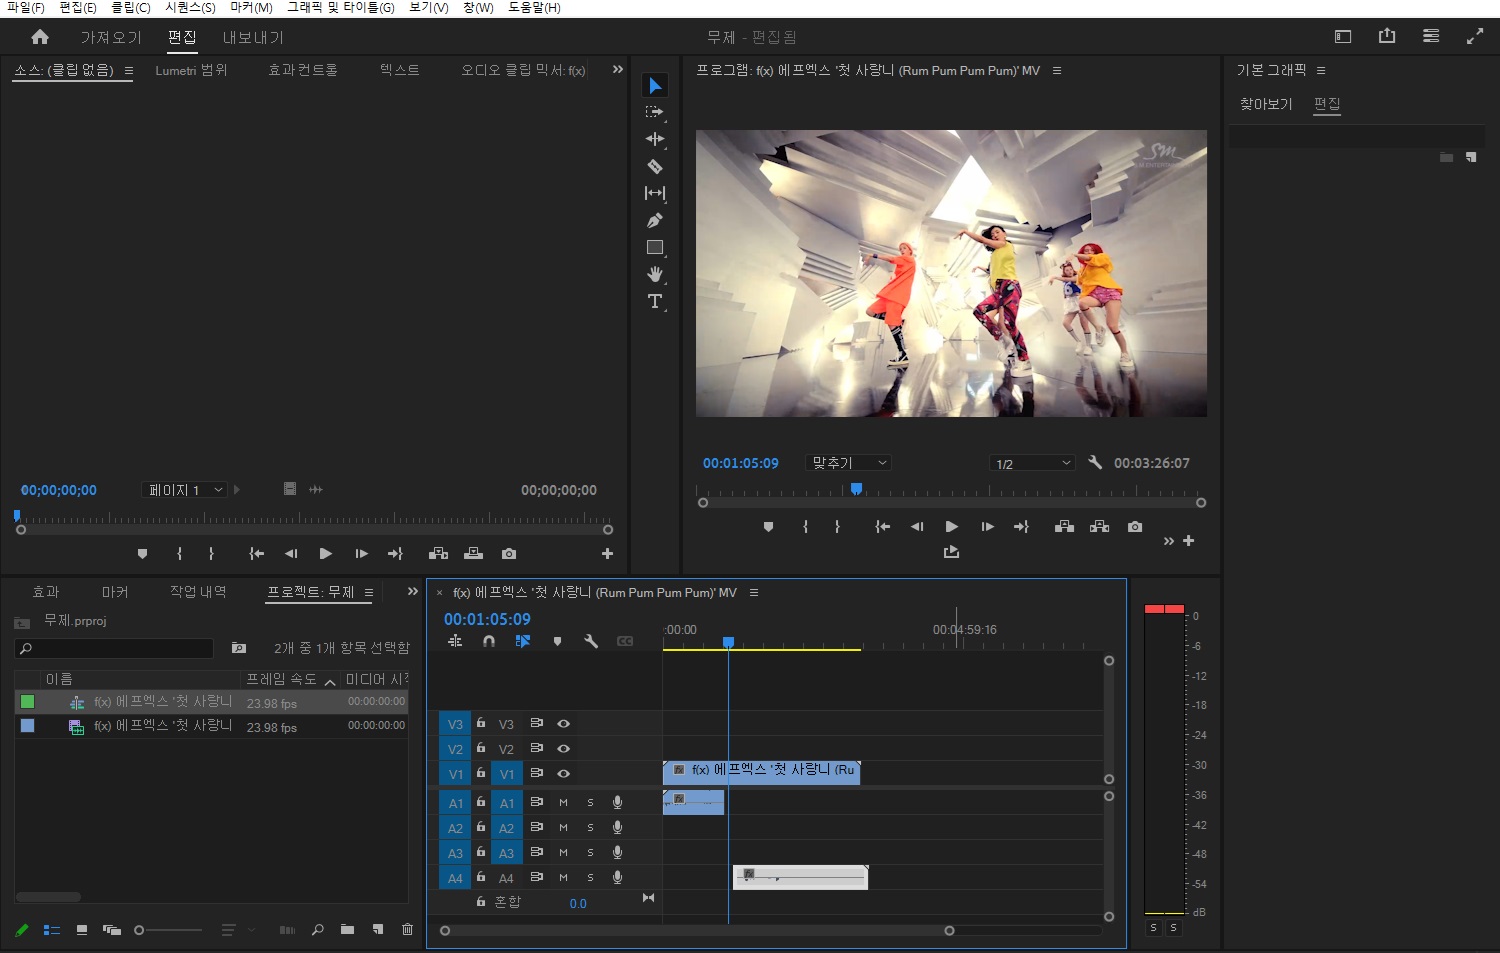Open the 파일(F) menu
This screenshot has width=1500, height=953.
point(26,7)
